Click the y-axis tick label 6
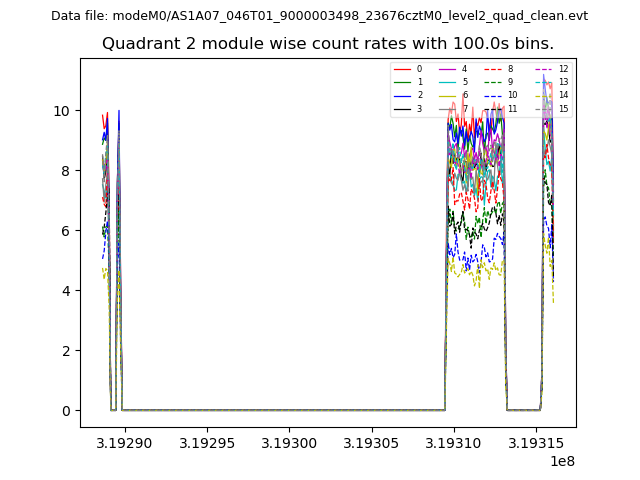 66,231
